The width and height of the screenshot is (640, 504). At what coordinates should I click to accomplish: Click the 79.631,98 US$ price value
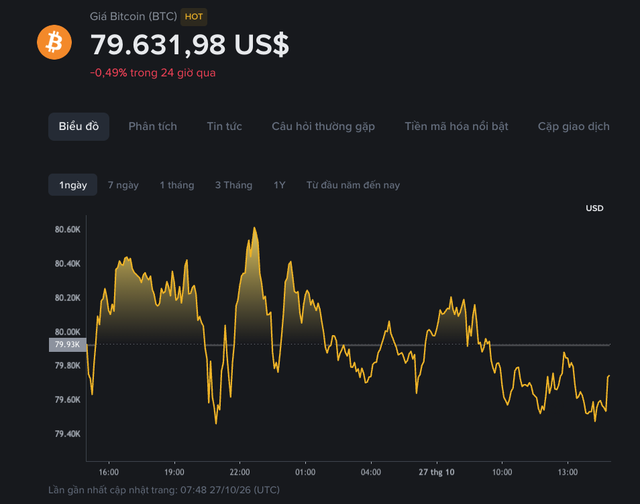[190, 44]
